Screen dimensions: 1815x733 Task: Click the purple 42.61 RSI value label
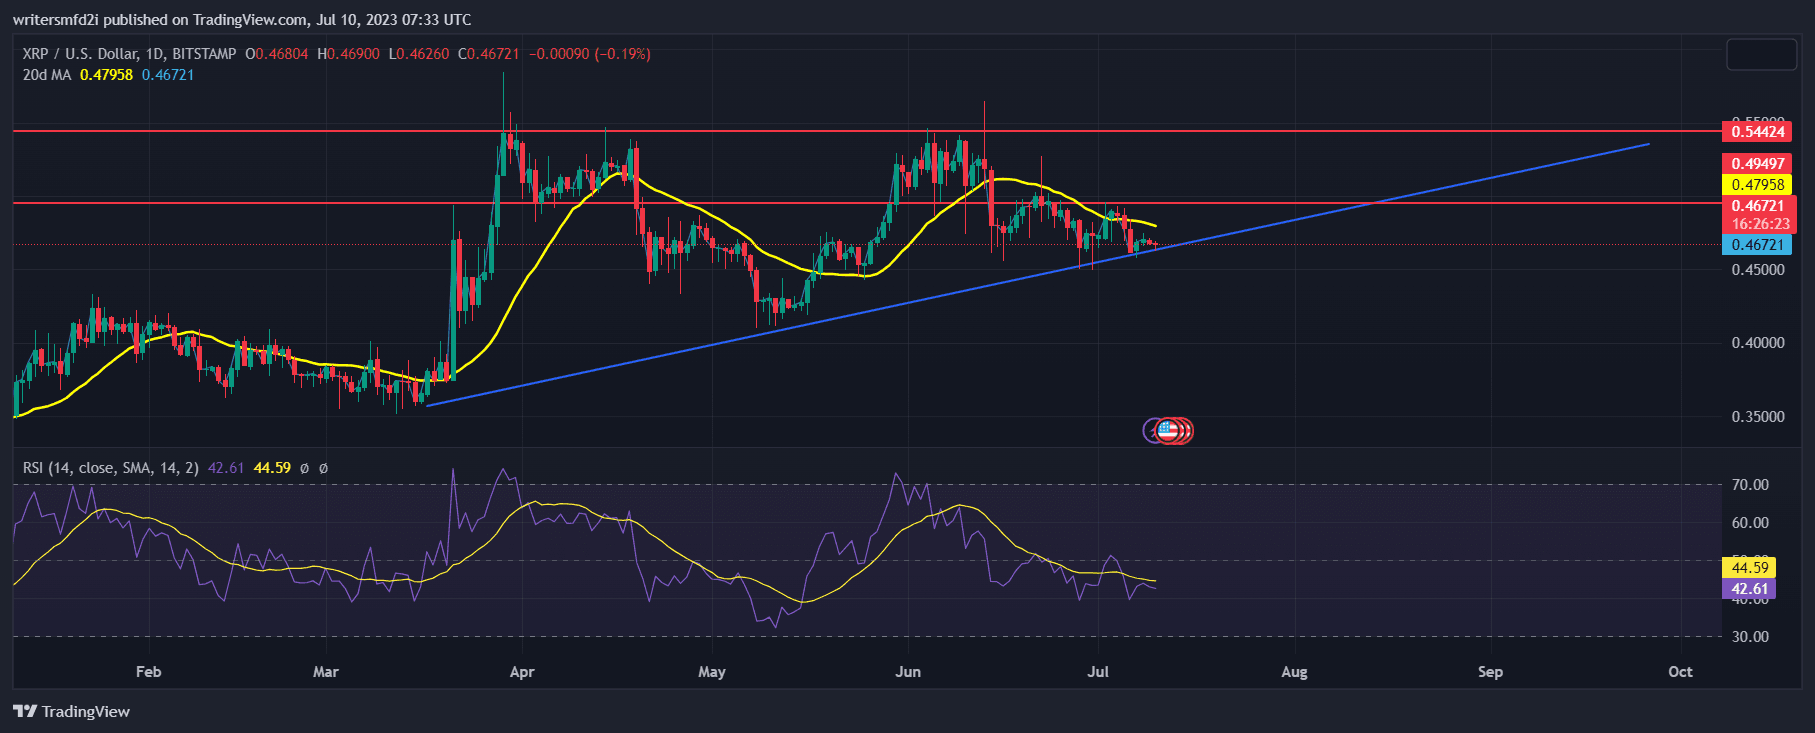(x=1749, y=589)
